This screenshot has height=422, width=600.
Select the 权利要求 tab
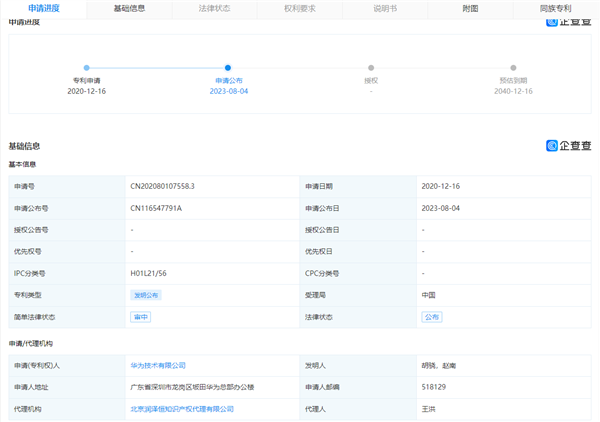point(300,8)
